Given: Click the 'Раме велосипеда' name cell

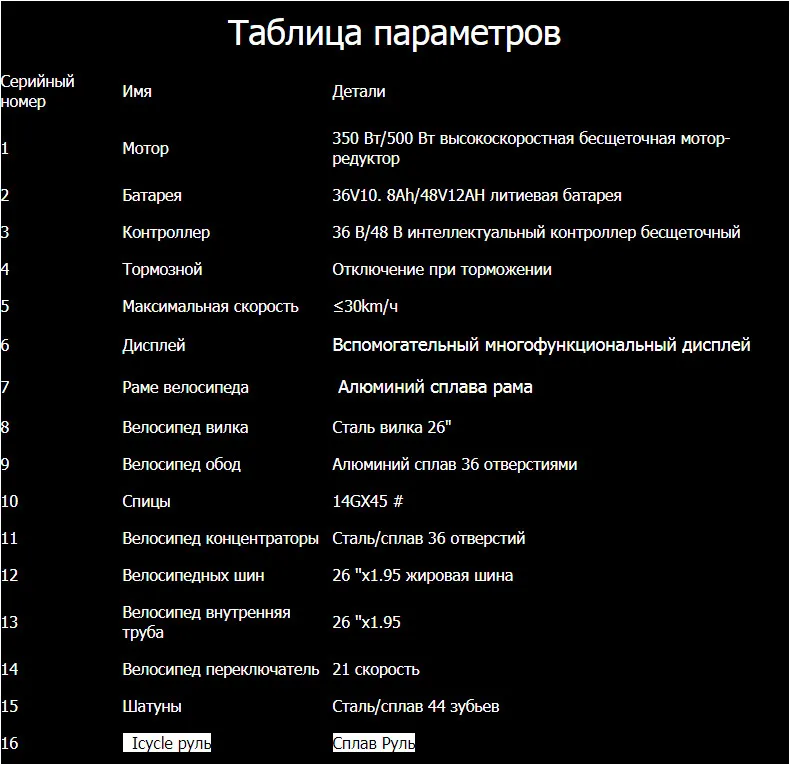Looking at the screenshot, I should [185, 387].
